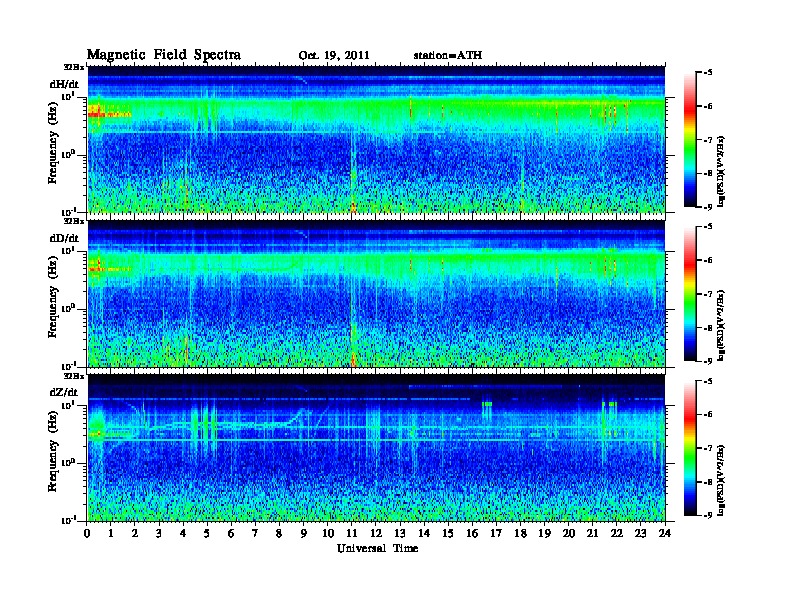Click the 'Magnetic Field Spectra' title
Image resolution: width=792 pixels, height=612 pixels.
click(x=163, y=55)
